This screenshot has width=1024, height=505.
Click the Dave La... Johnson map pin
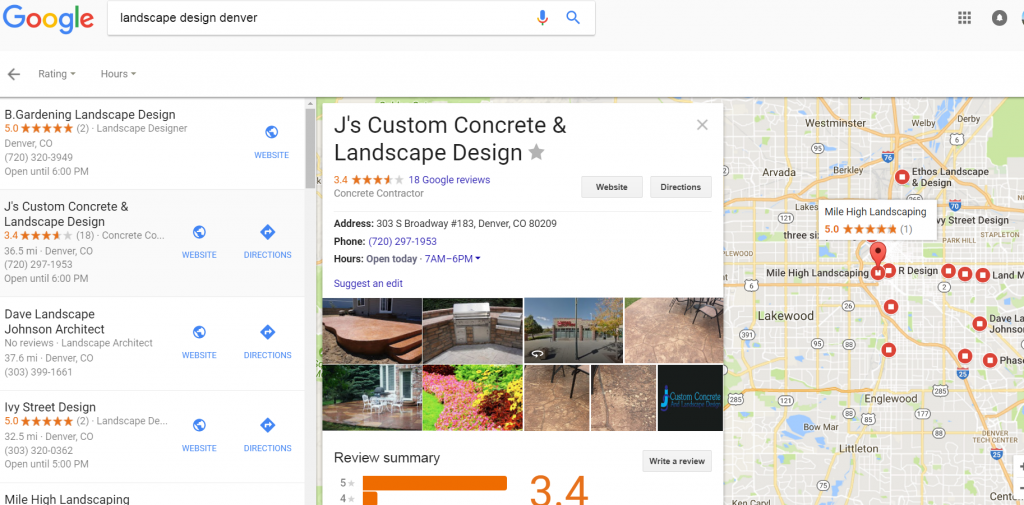coord(979,323)
